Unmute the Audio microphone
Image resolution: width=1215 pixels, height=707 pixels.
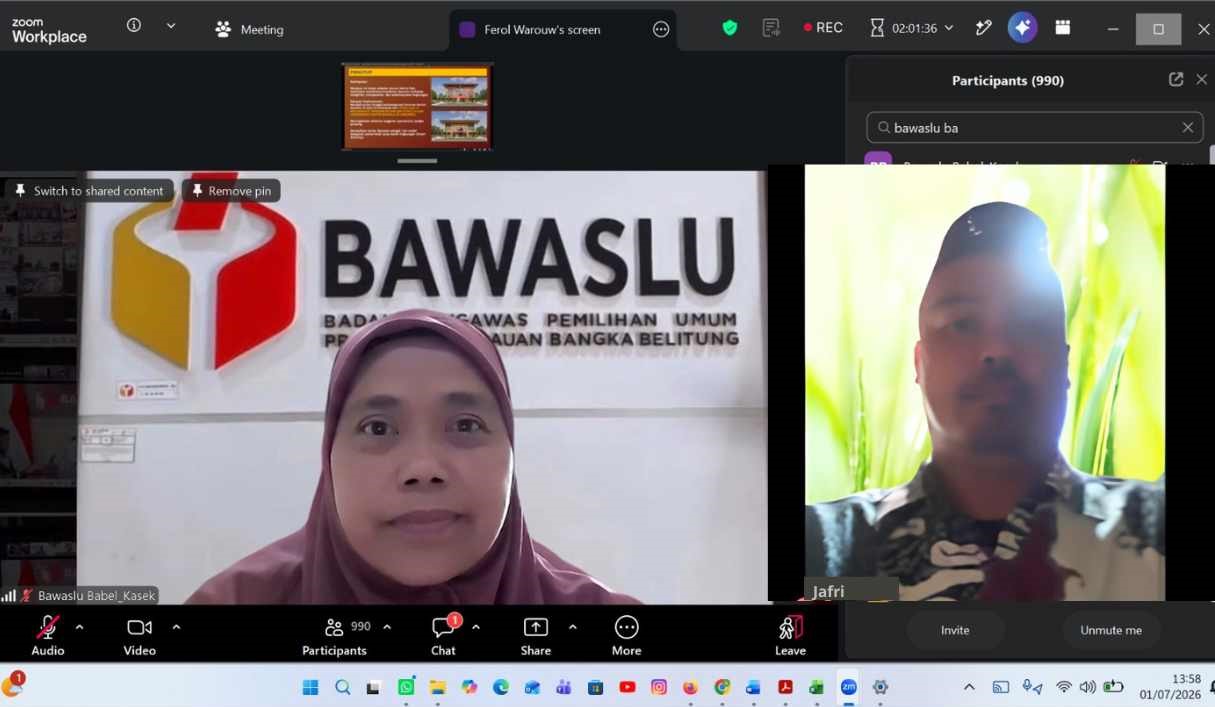pyautogui.click(x=47, y=635)
